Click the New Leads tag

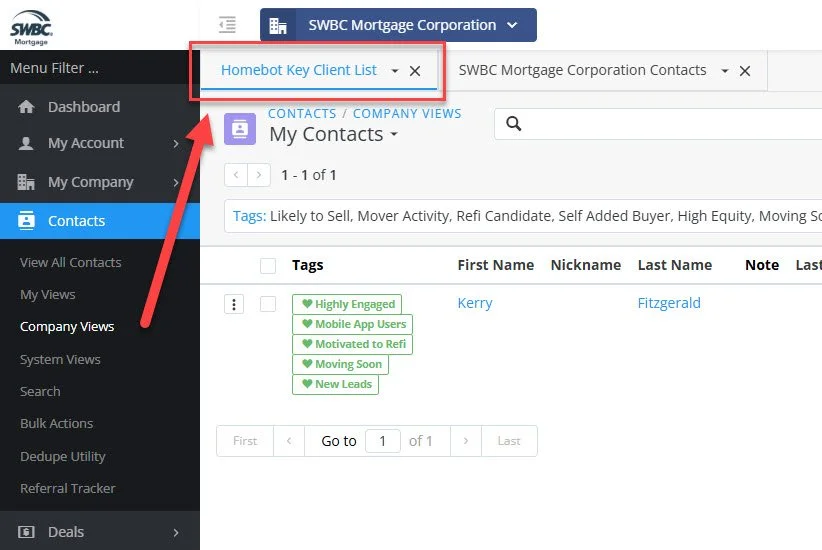pos(336,384)
